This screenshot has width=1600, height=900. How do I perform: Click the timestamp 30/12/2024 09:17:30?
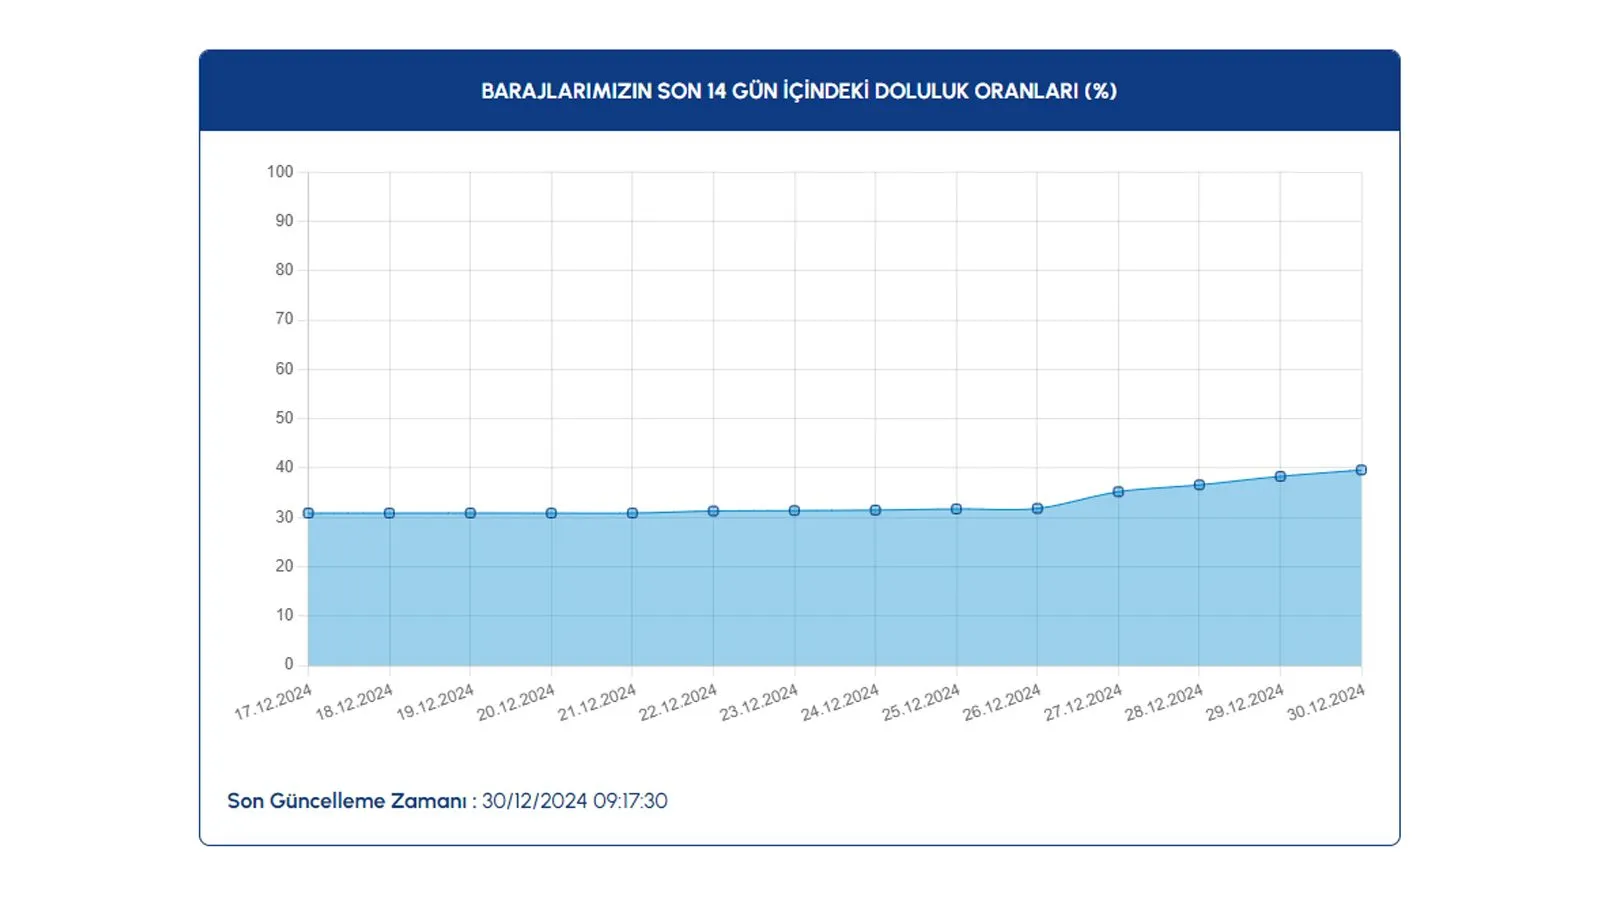575,801
